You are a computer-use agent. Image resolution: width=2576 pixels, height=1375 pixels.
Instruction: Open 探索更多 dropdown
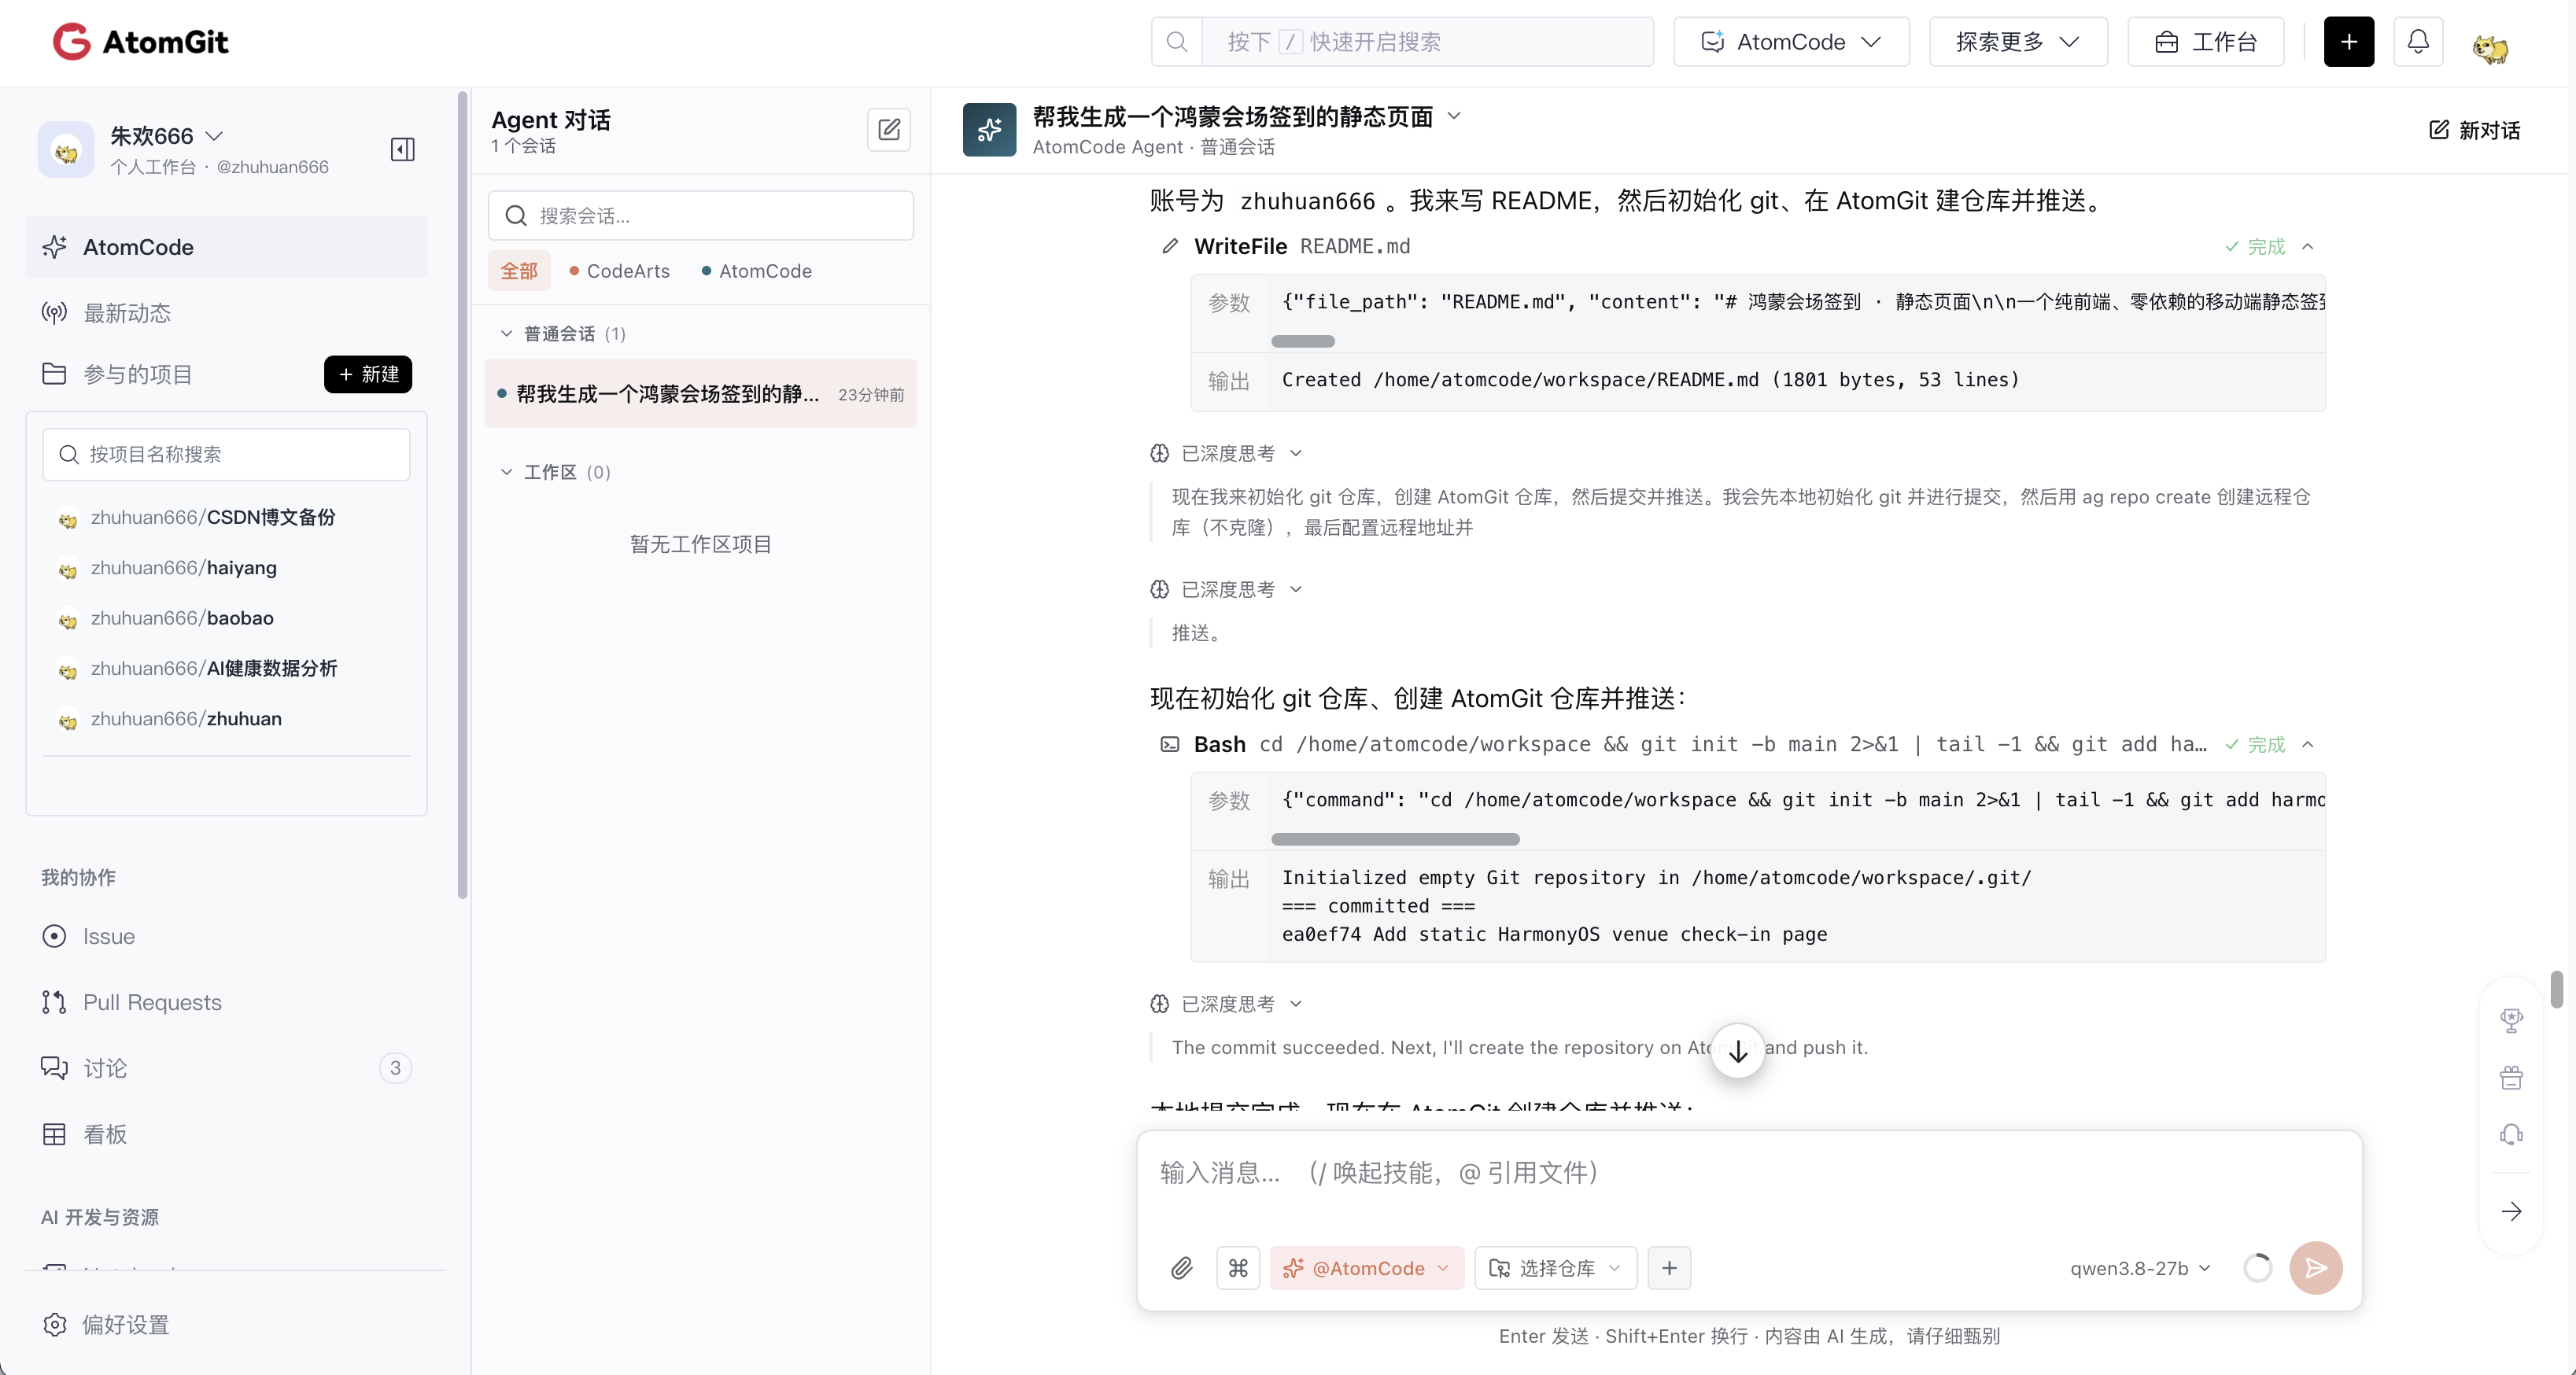pos(2018,42)
